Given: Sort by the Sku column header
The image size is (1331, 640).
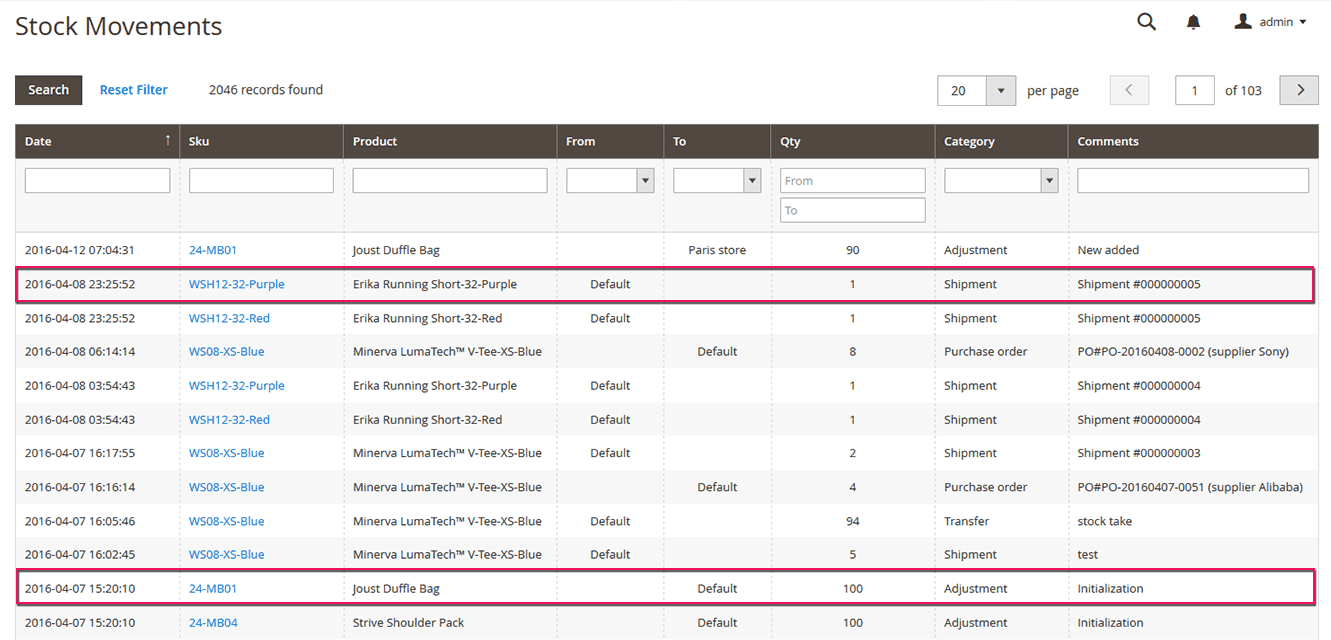Looking at the screenshot, I should 261,141.
